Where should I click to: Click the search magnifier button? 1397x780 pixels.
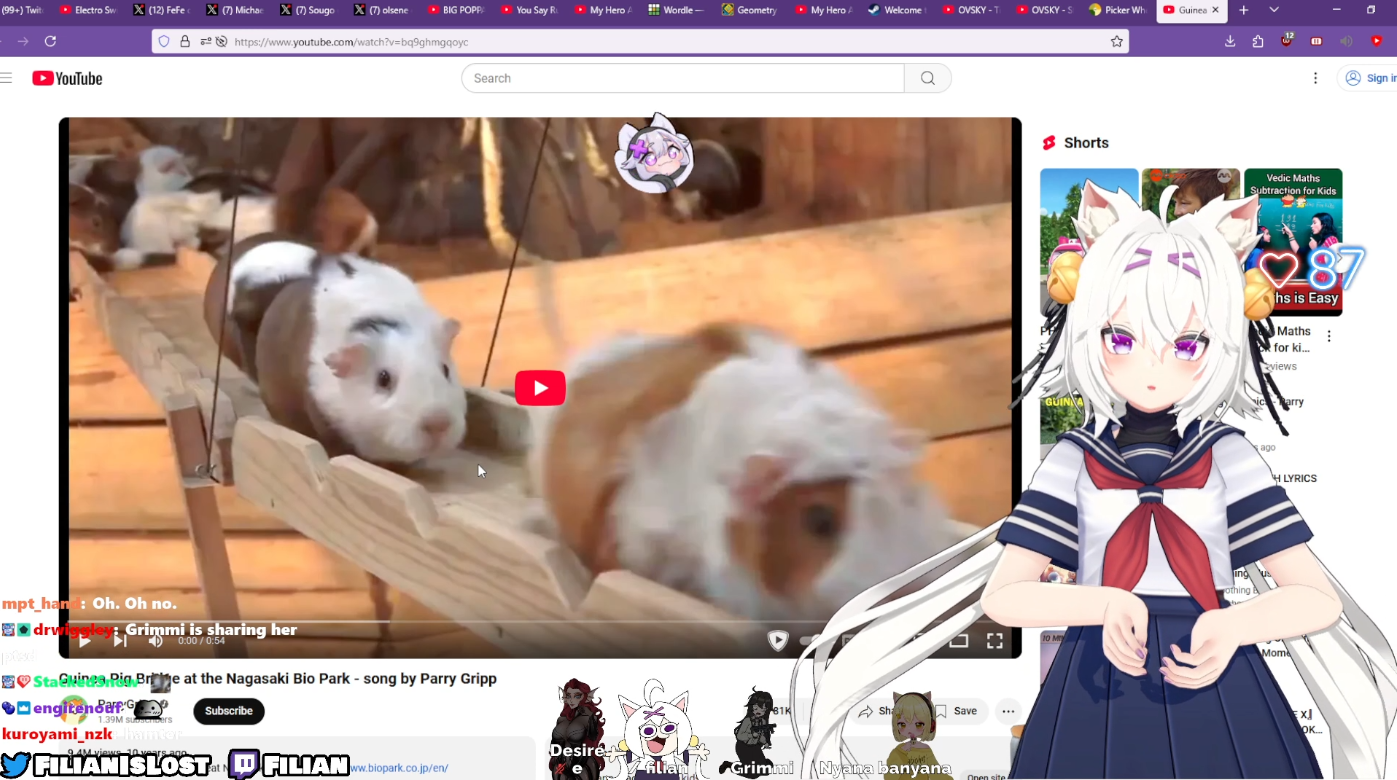[928, 78]
